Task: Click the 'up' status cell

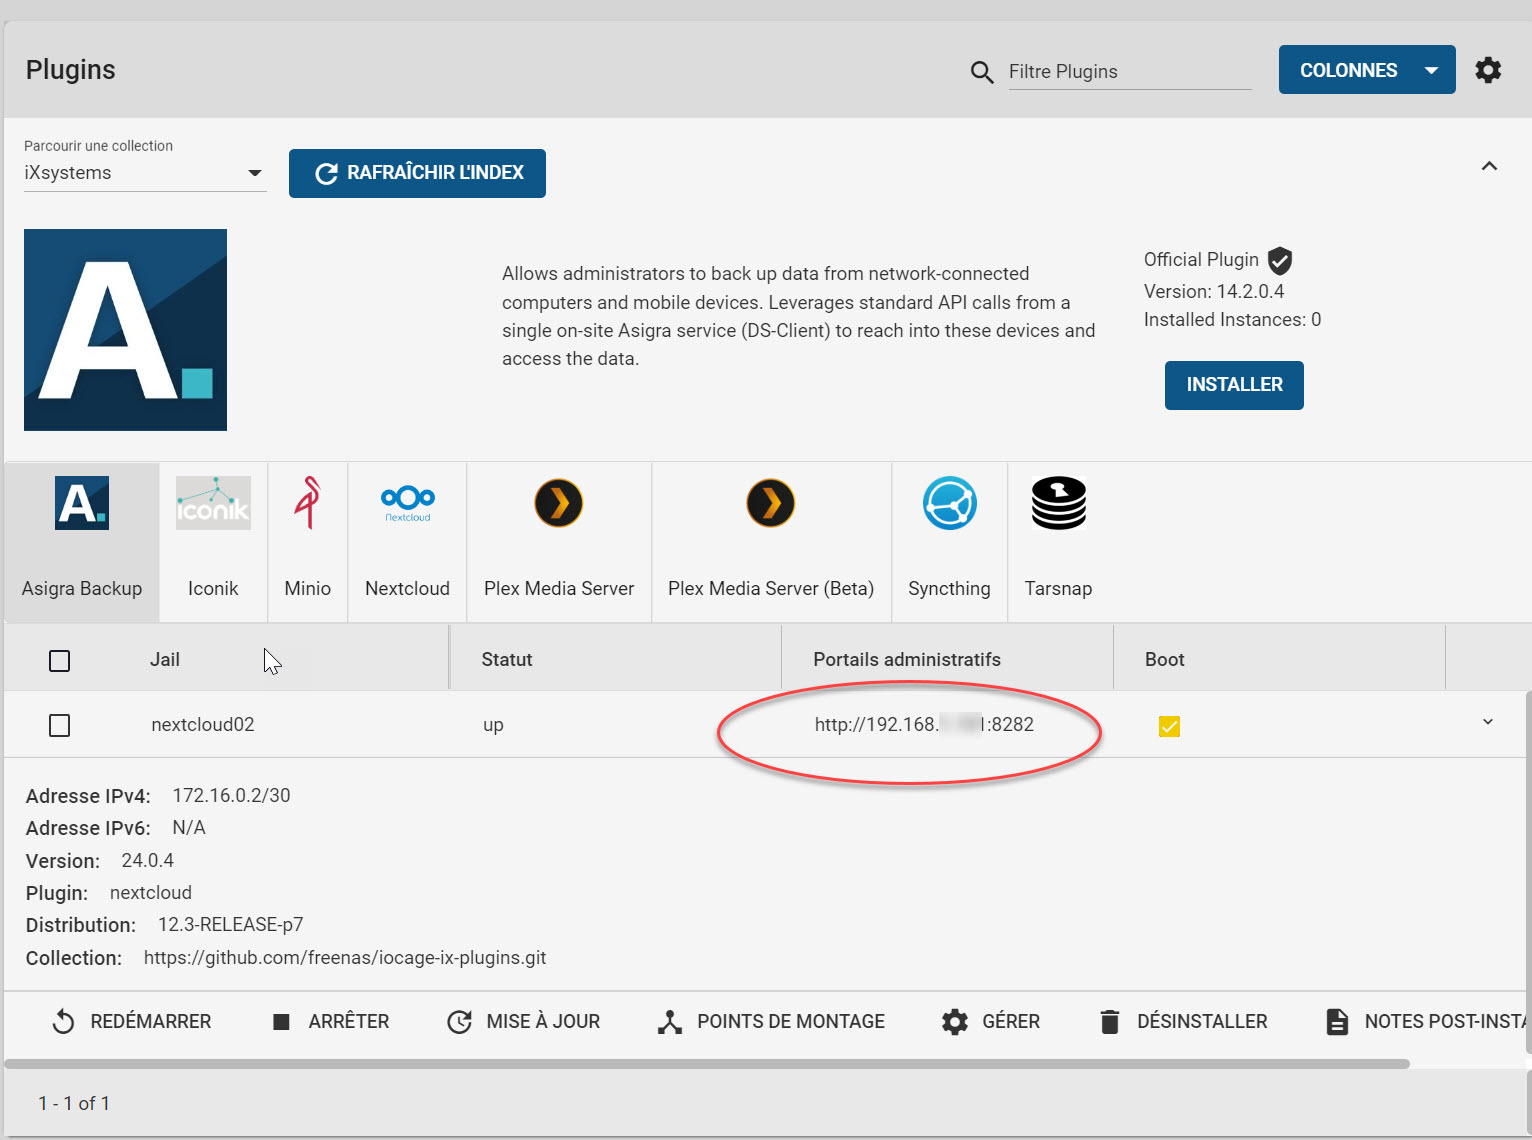Action: pos(493,725)
